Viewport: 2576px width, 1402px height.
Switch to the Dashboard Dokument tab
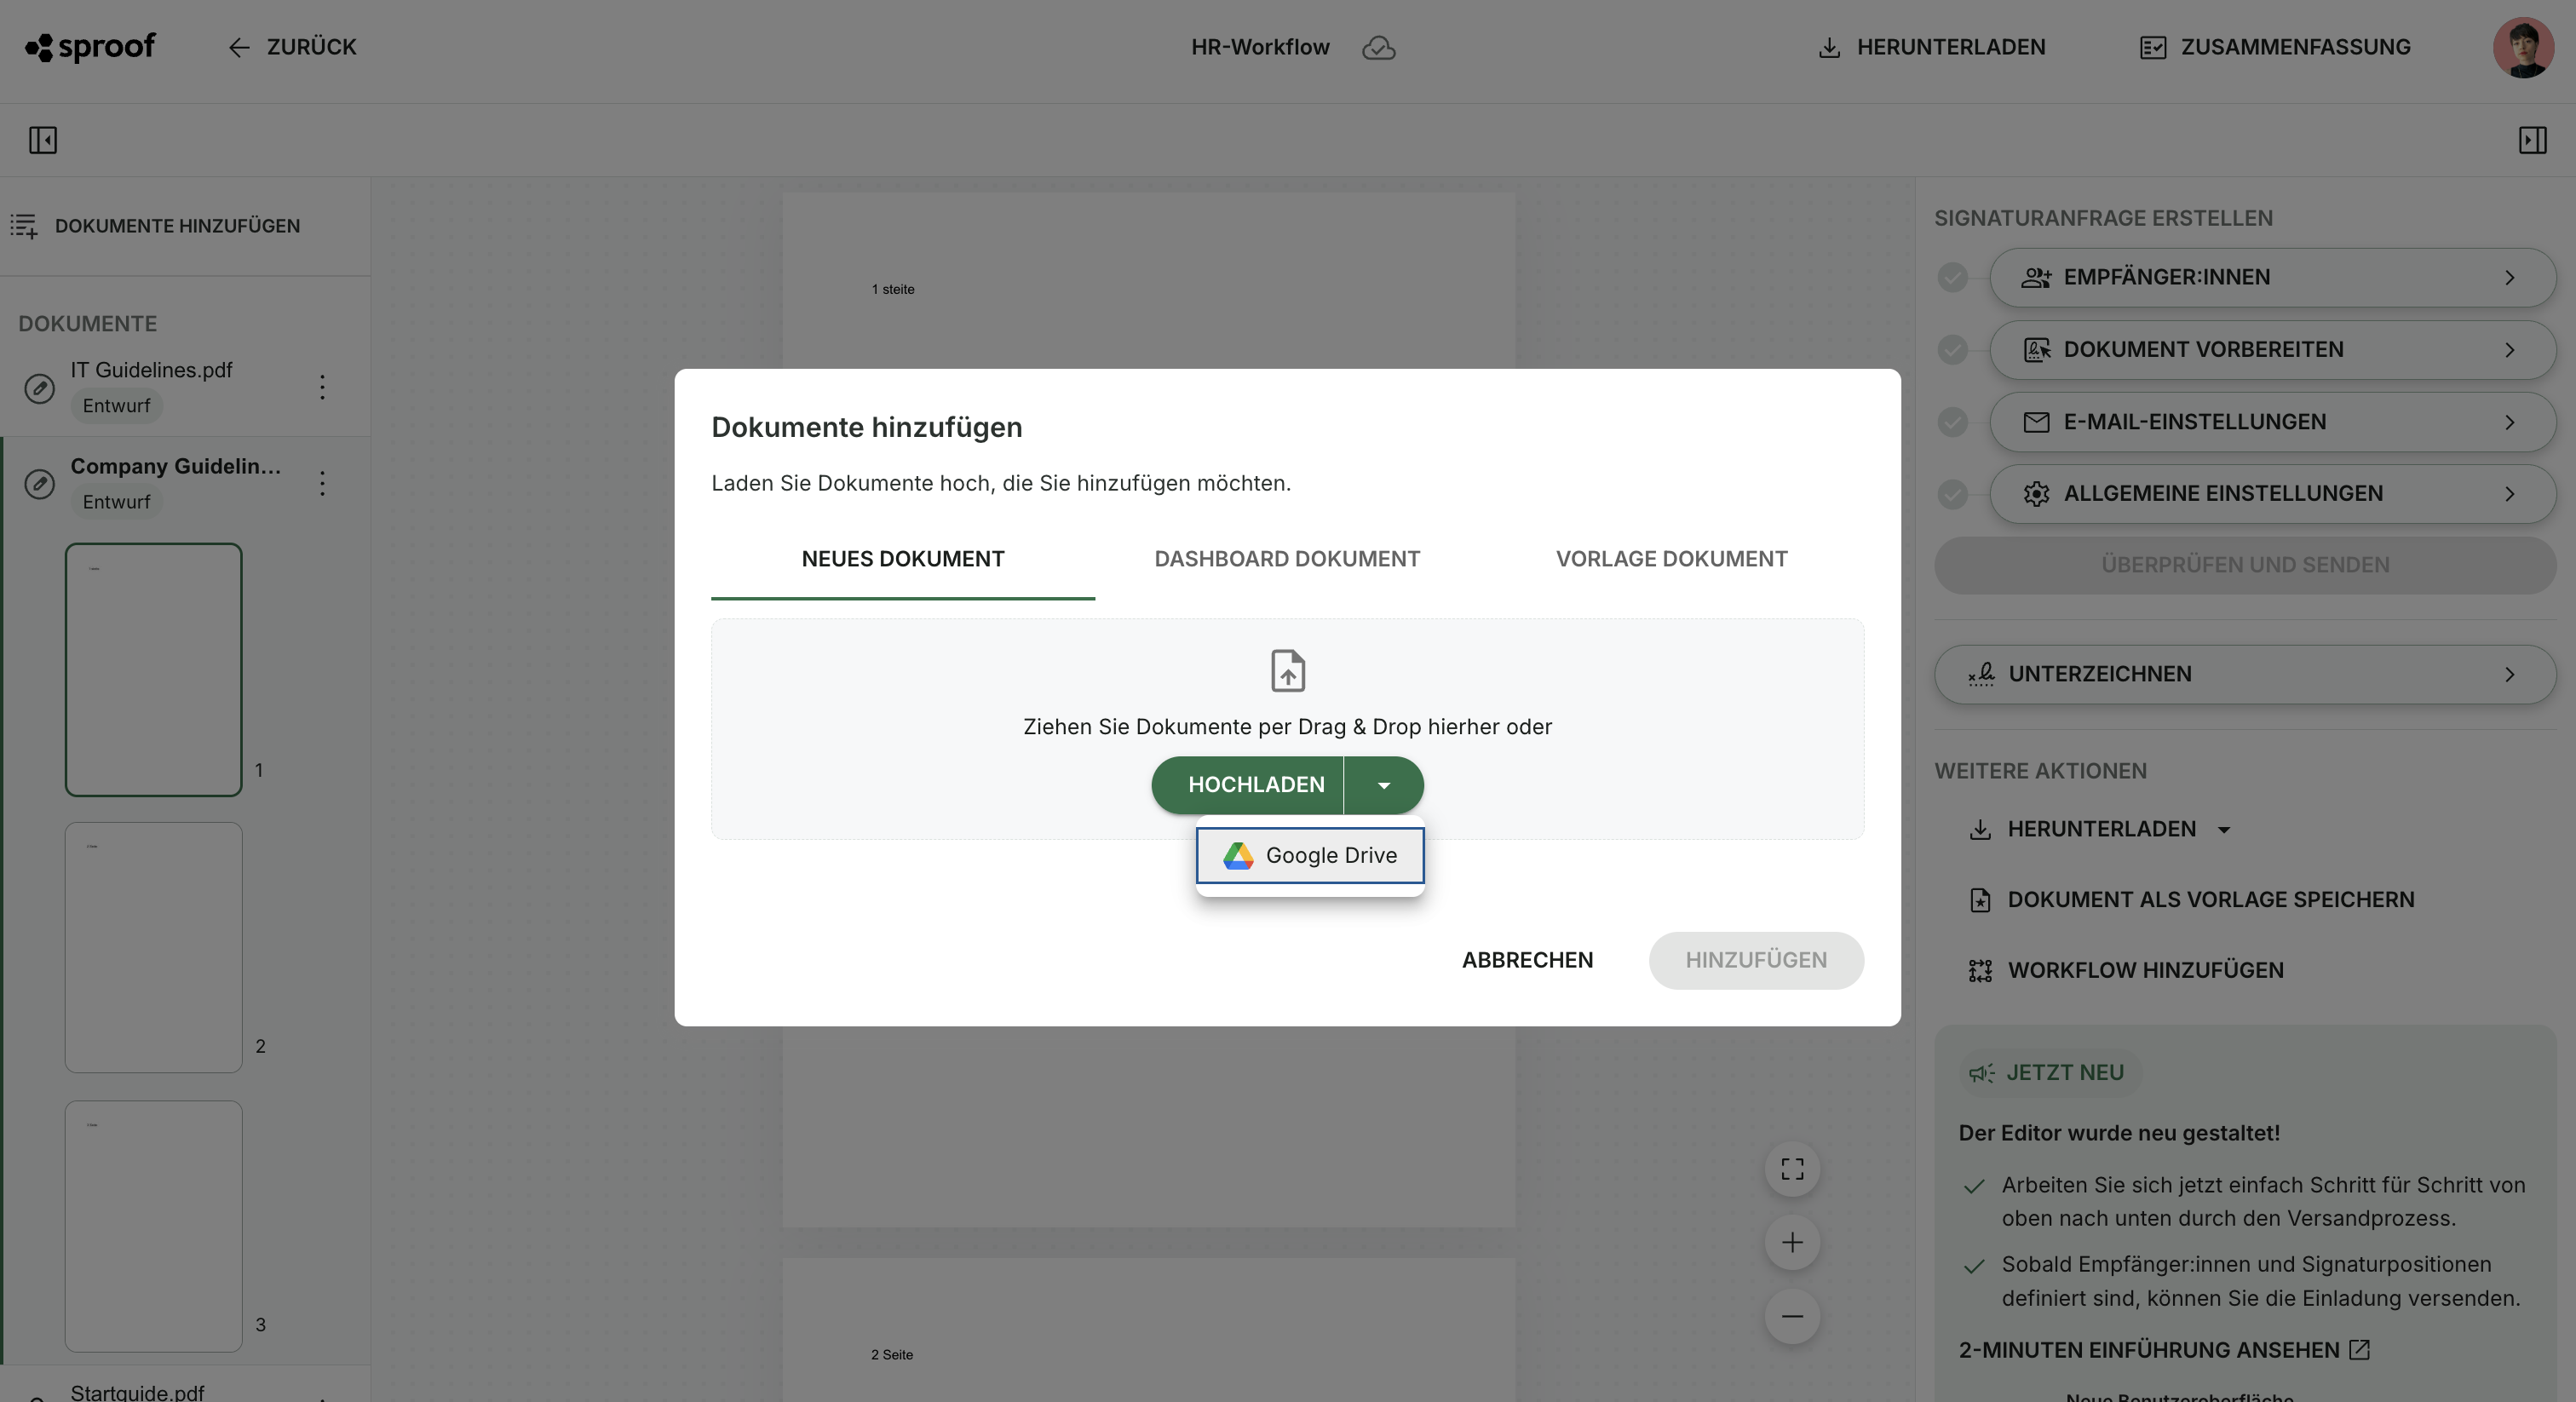coord(1287,559)
